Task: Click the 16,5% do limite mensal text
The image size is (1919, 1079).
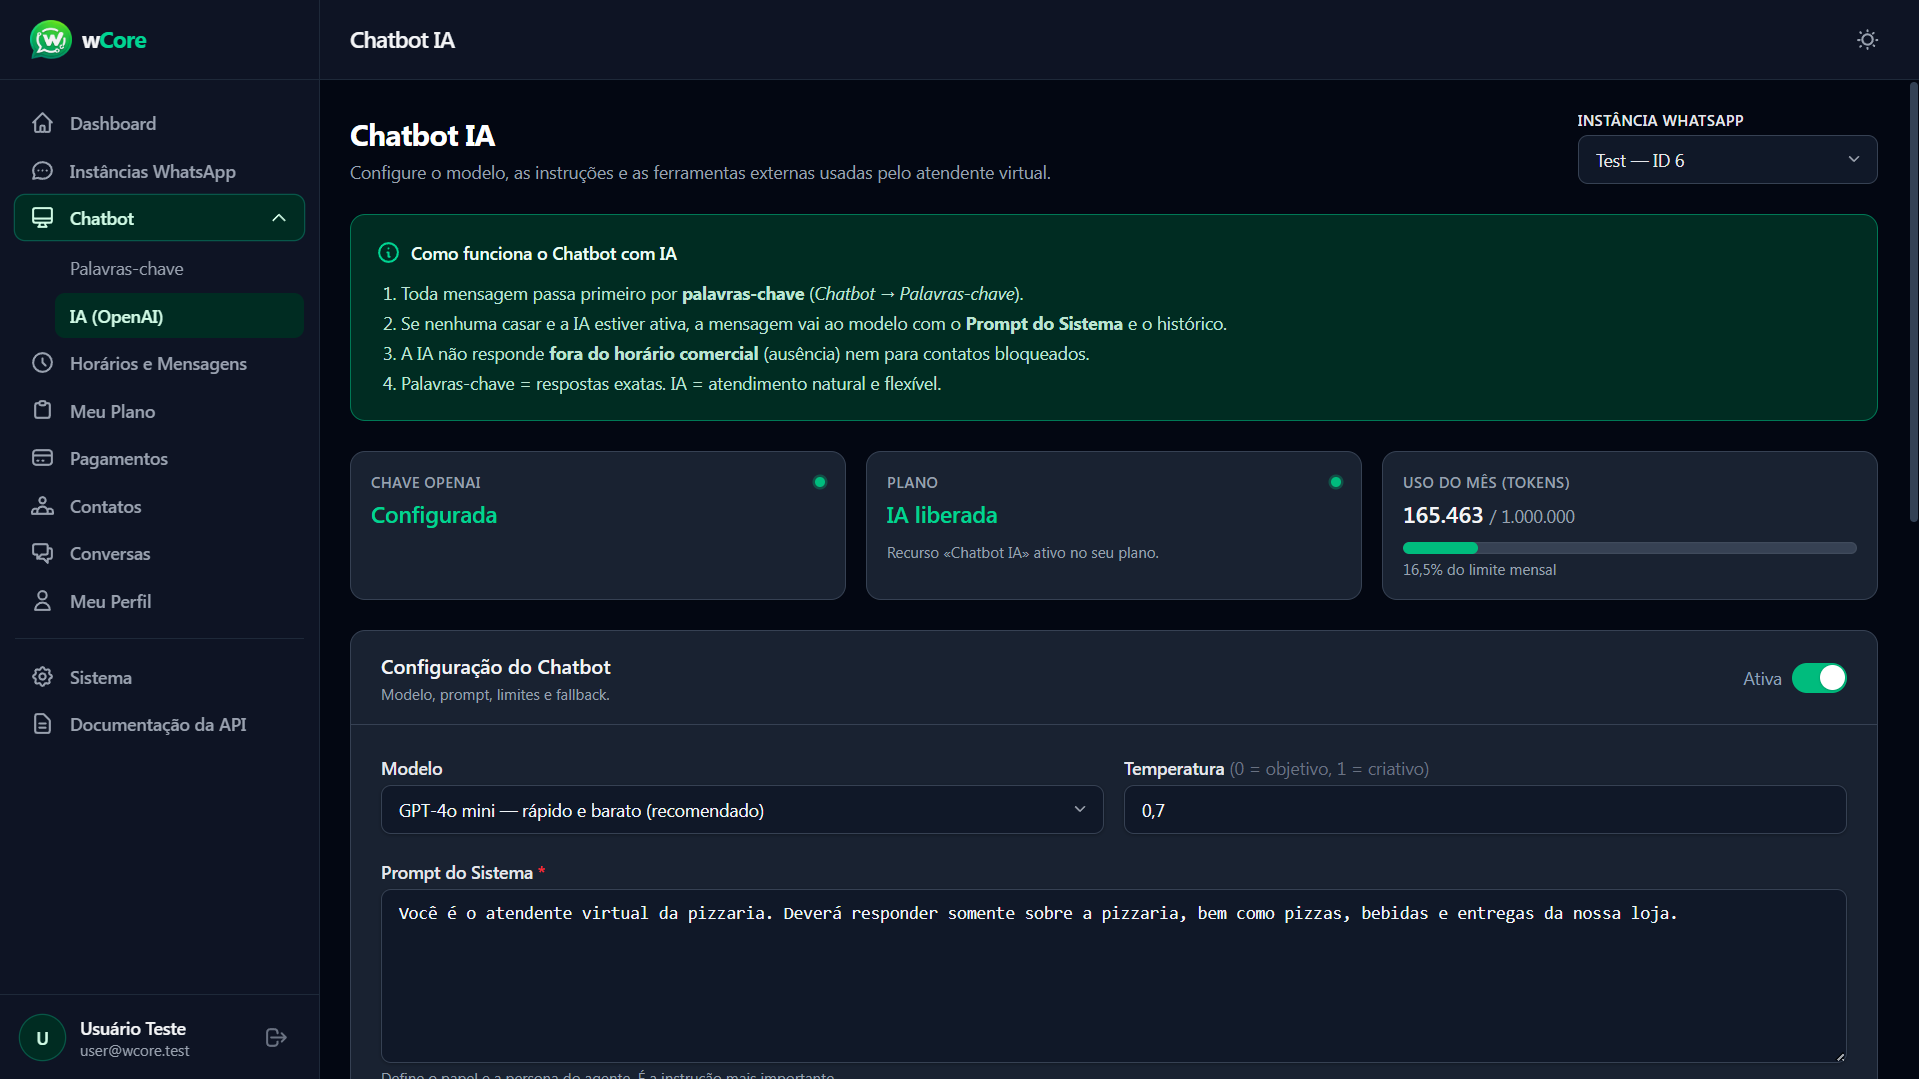Action: click(x=1479, y=570)
